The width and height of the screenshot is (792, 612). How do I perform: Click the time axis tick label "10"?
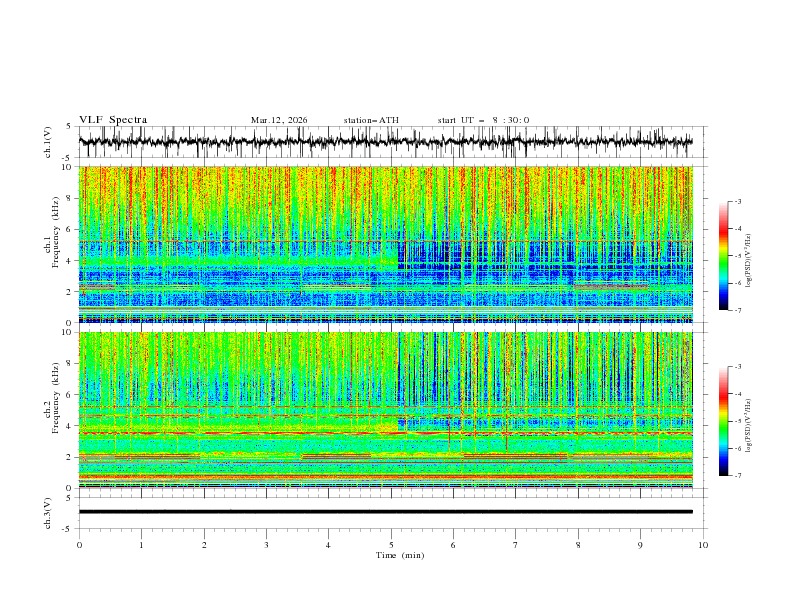(703, 545)
